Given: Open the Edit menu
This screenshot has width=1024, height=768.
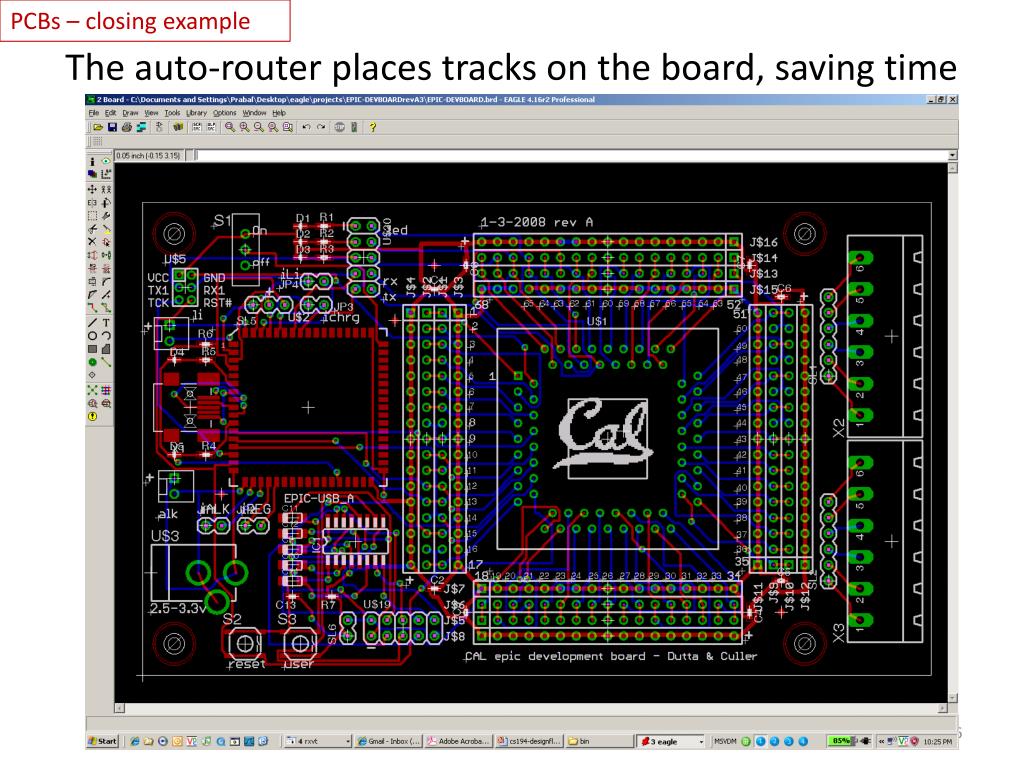Looking at the screenshot, I should 110,113.
